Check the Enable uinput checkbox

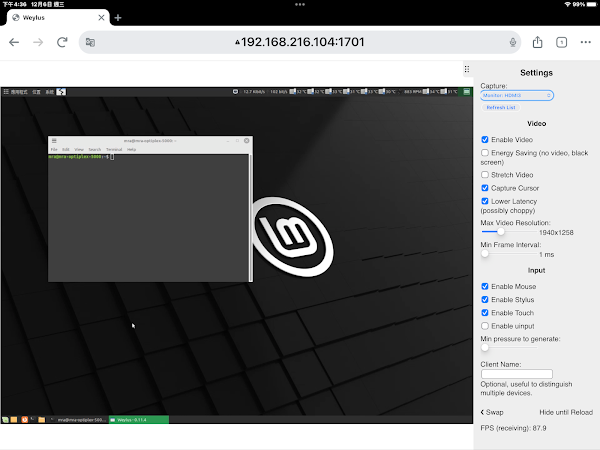coord(485,326)
